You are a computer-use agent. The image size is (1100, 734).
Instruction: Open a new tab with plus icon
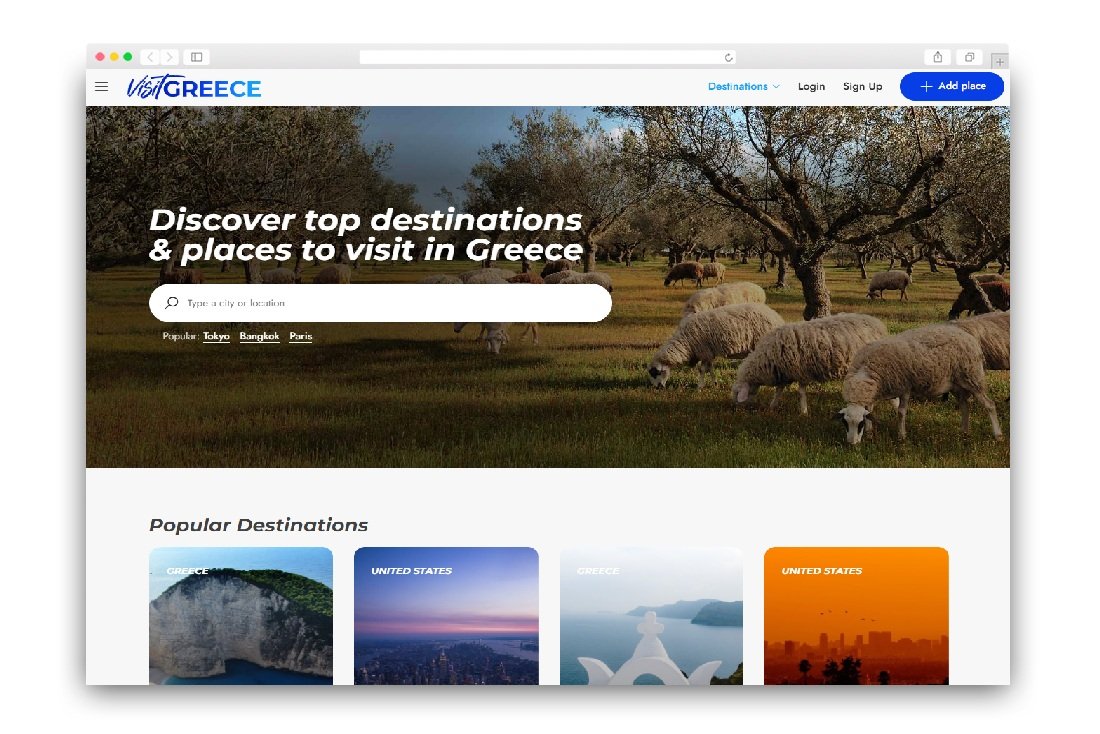click(x=1000, y=61)
